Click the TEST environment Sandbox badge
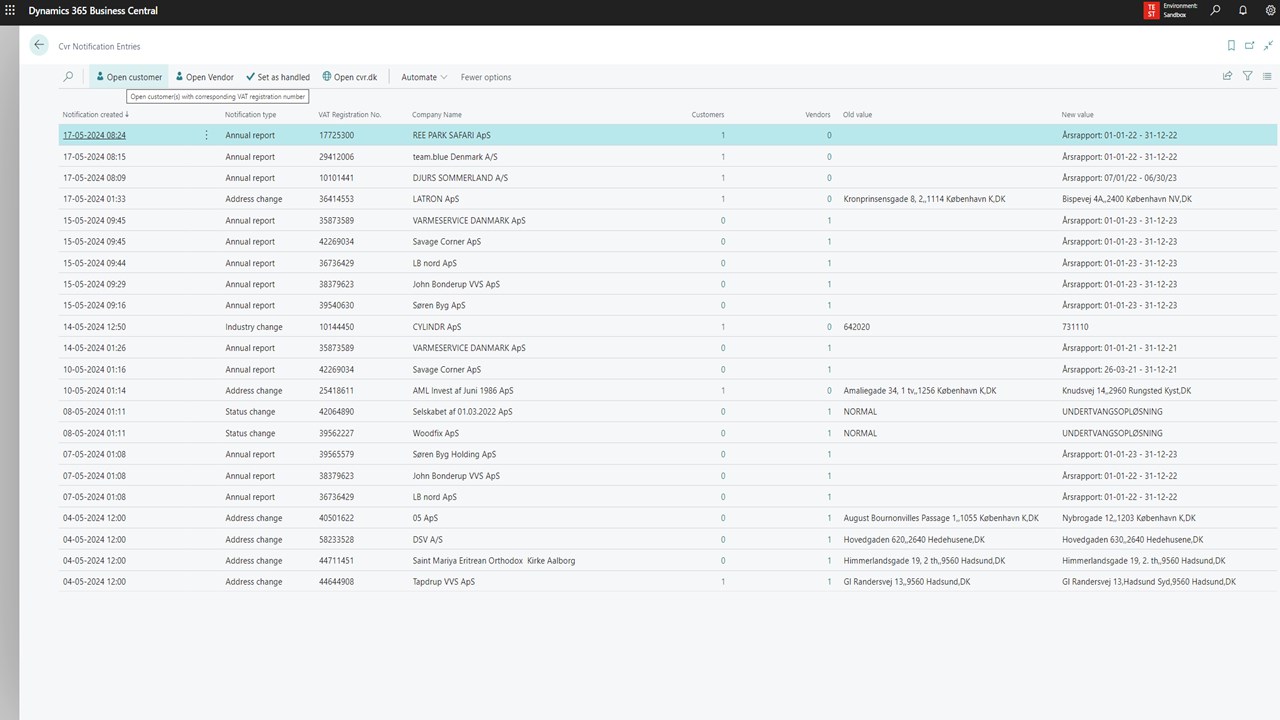 (x=1170, y=11)
